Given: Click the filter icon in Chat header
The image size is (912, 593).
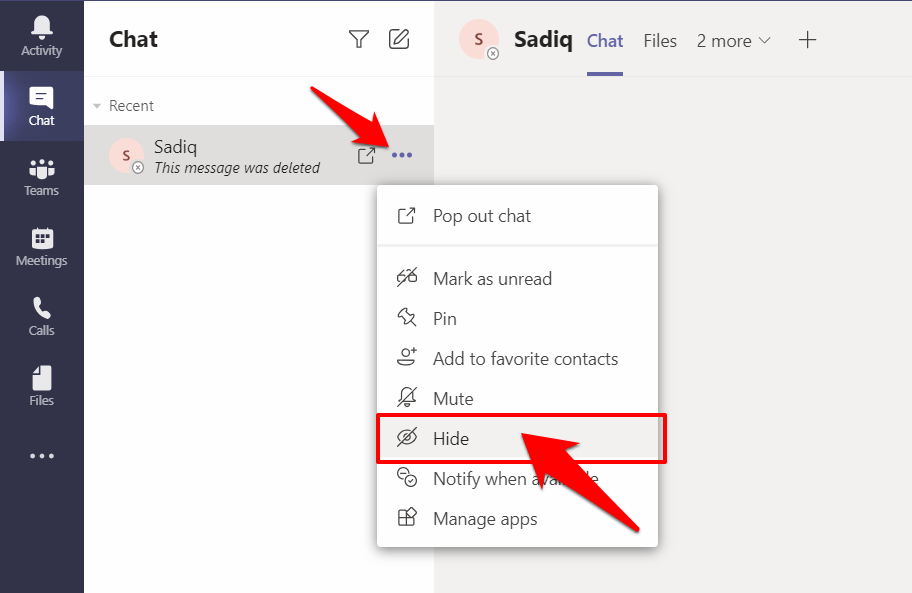Looking at the screenshot, I should click(x=358, y=39).
